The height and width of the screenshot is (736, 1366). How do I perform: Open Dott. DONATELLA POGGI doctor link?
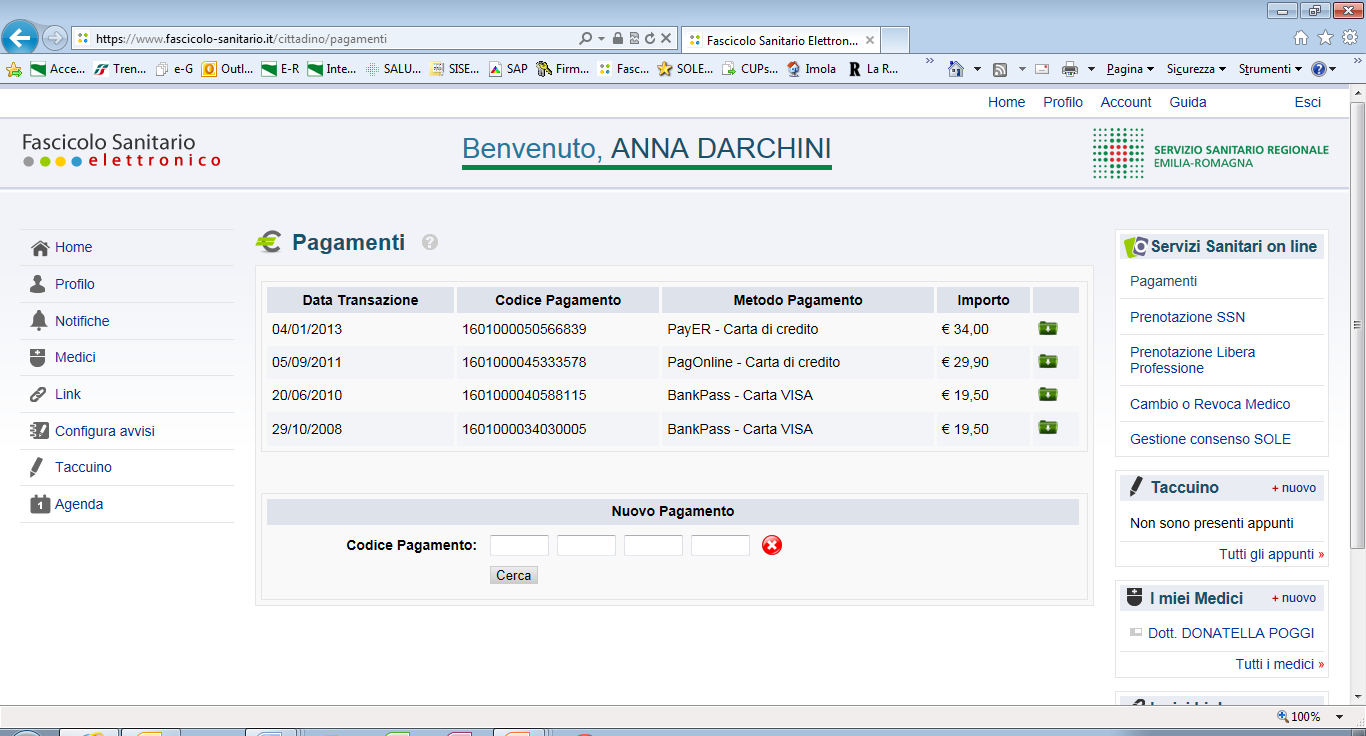1231,633
